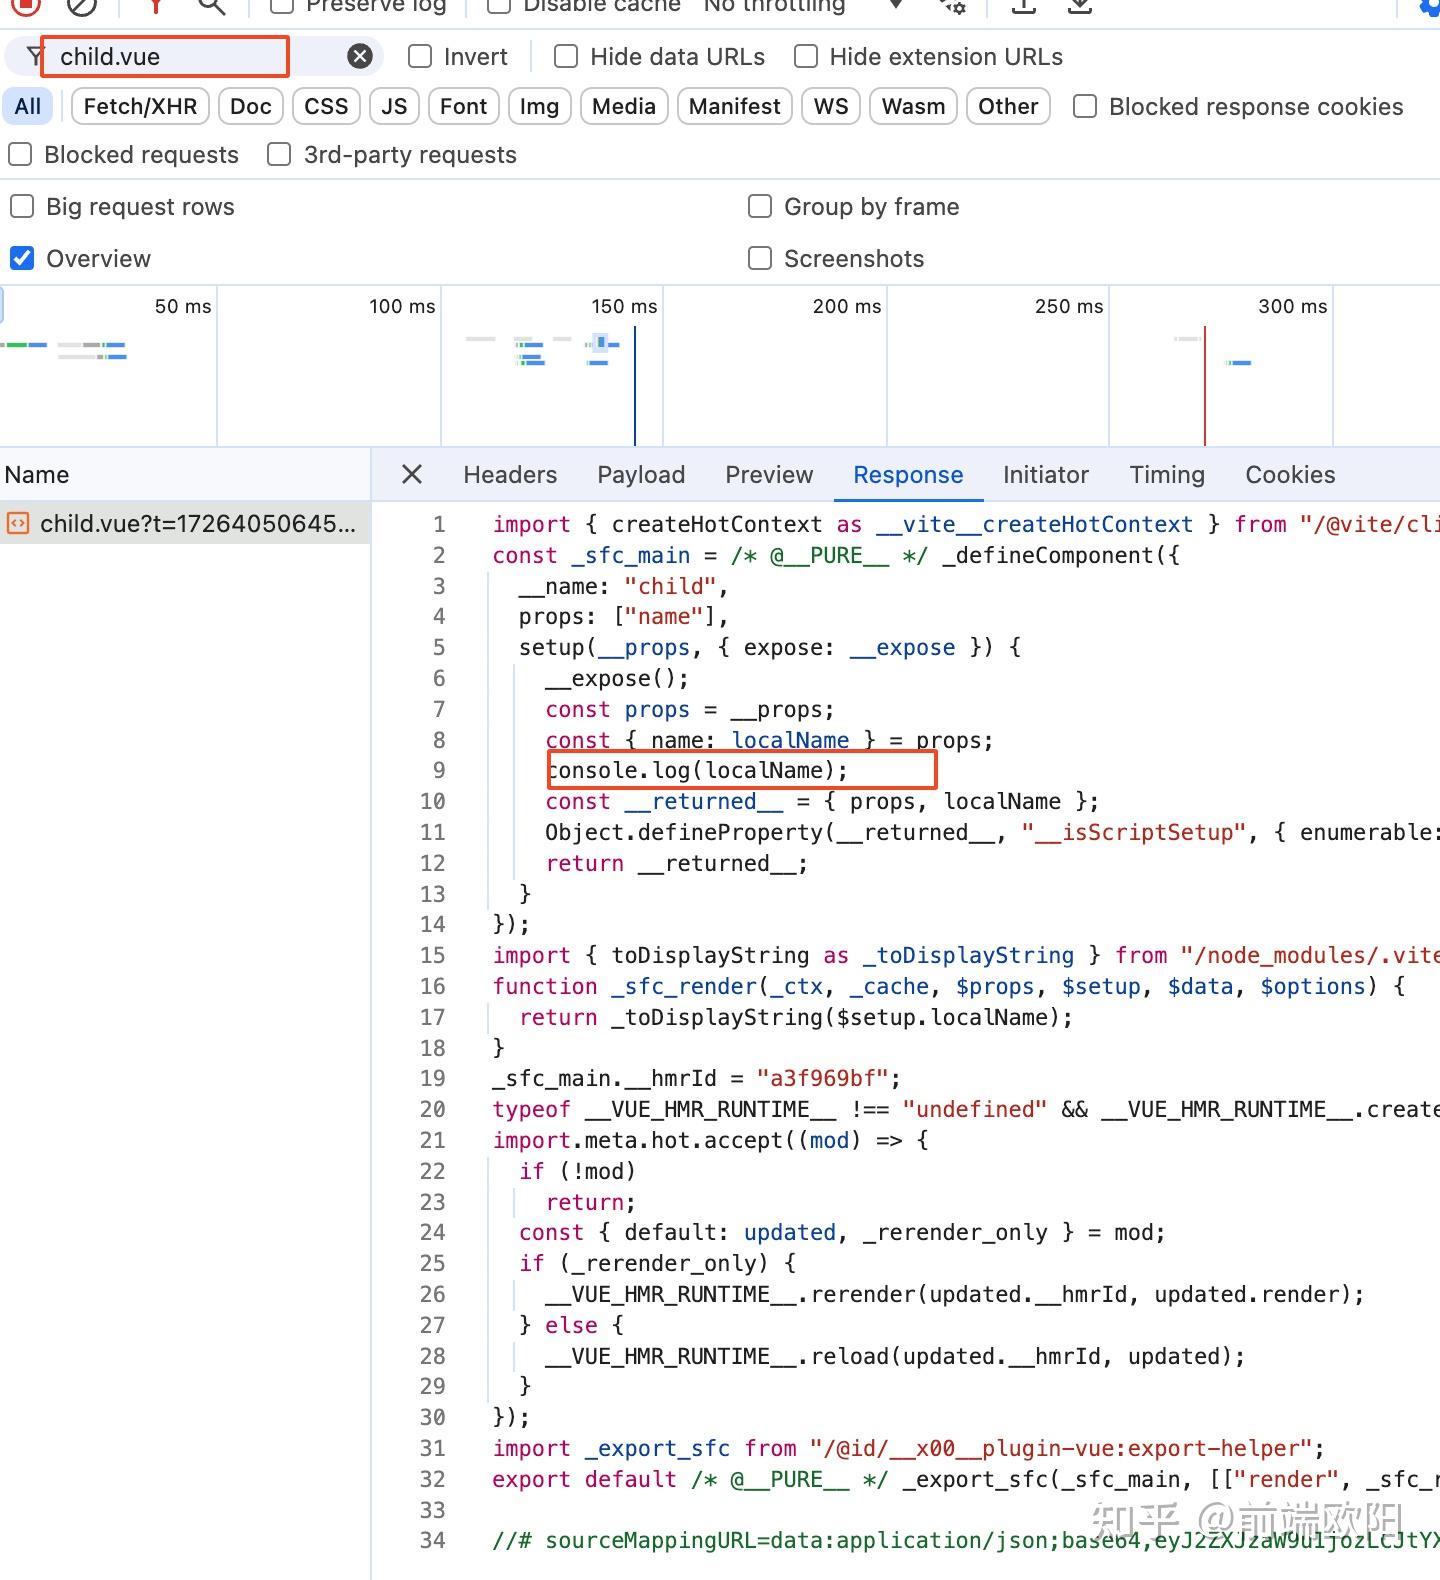Uncheck the Overview checkbox

[22, 259]
